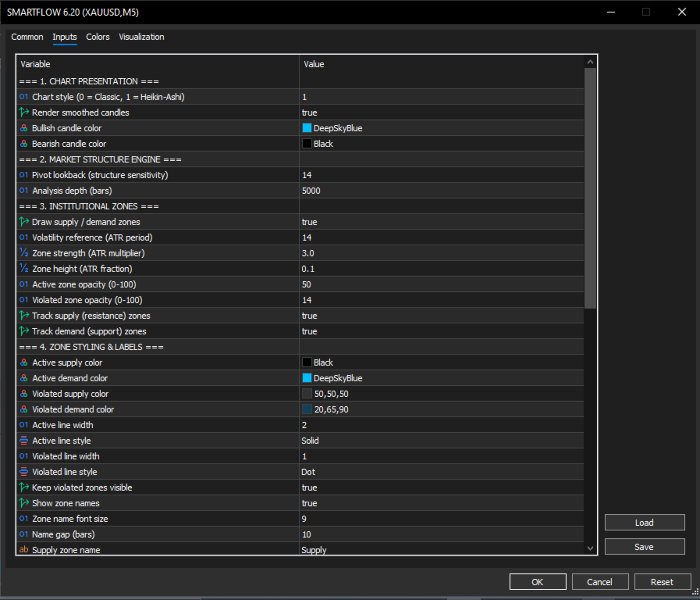Click the boolean icon beside Draw supply / demand zones
The width and height of the screenshot is (700, 600).
24,222
